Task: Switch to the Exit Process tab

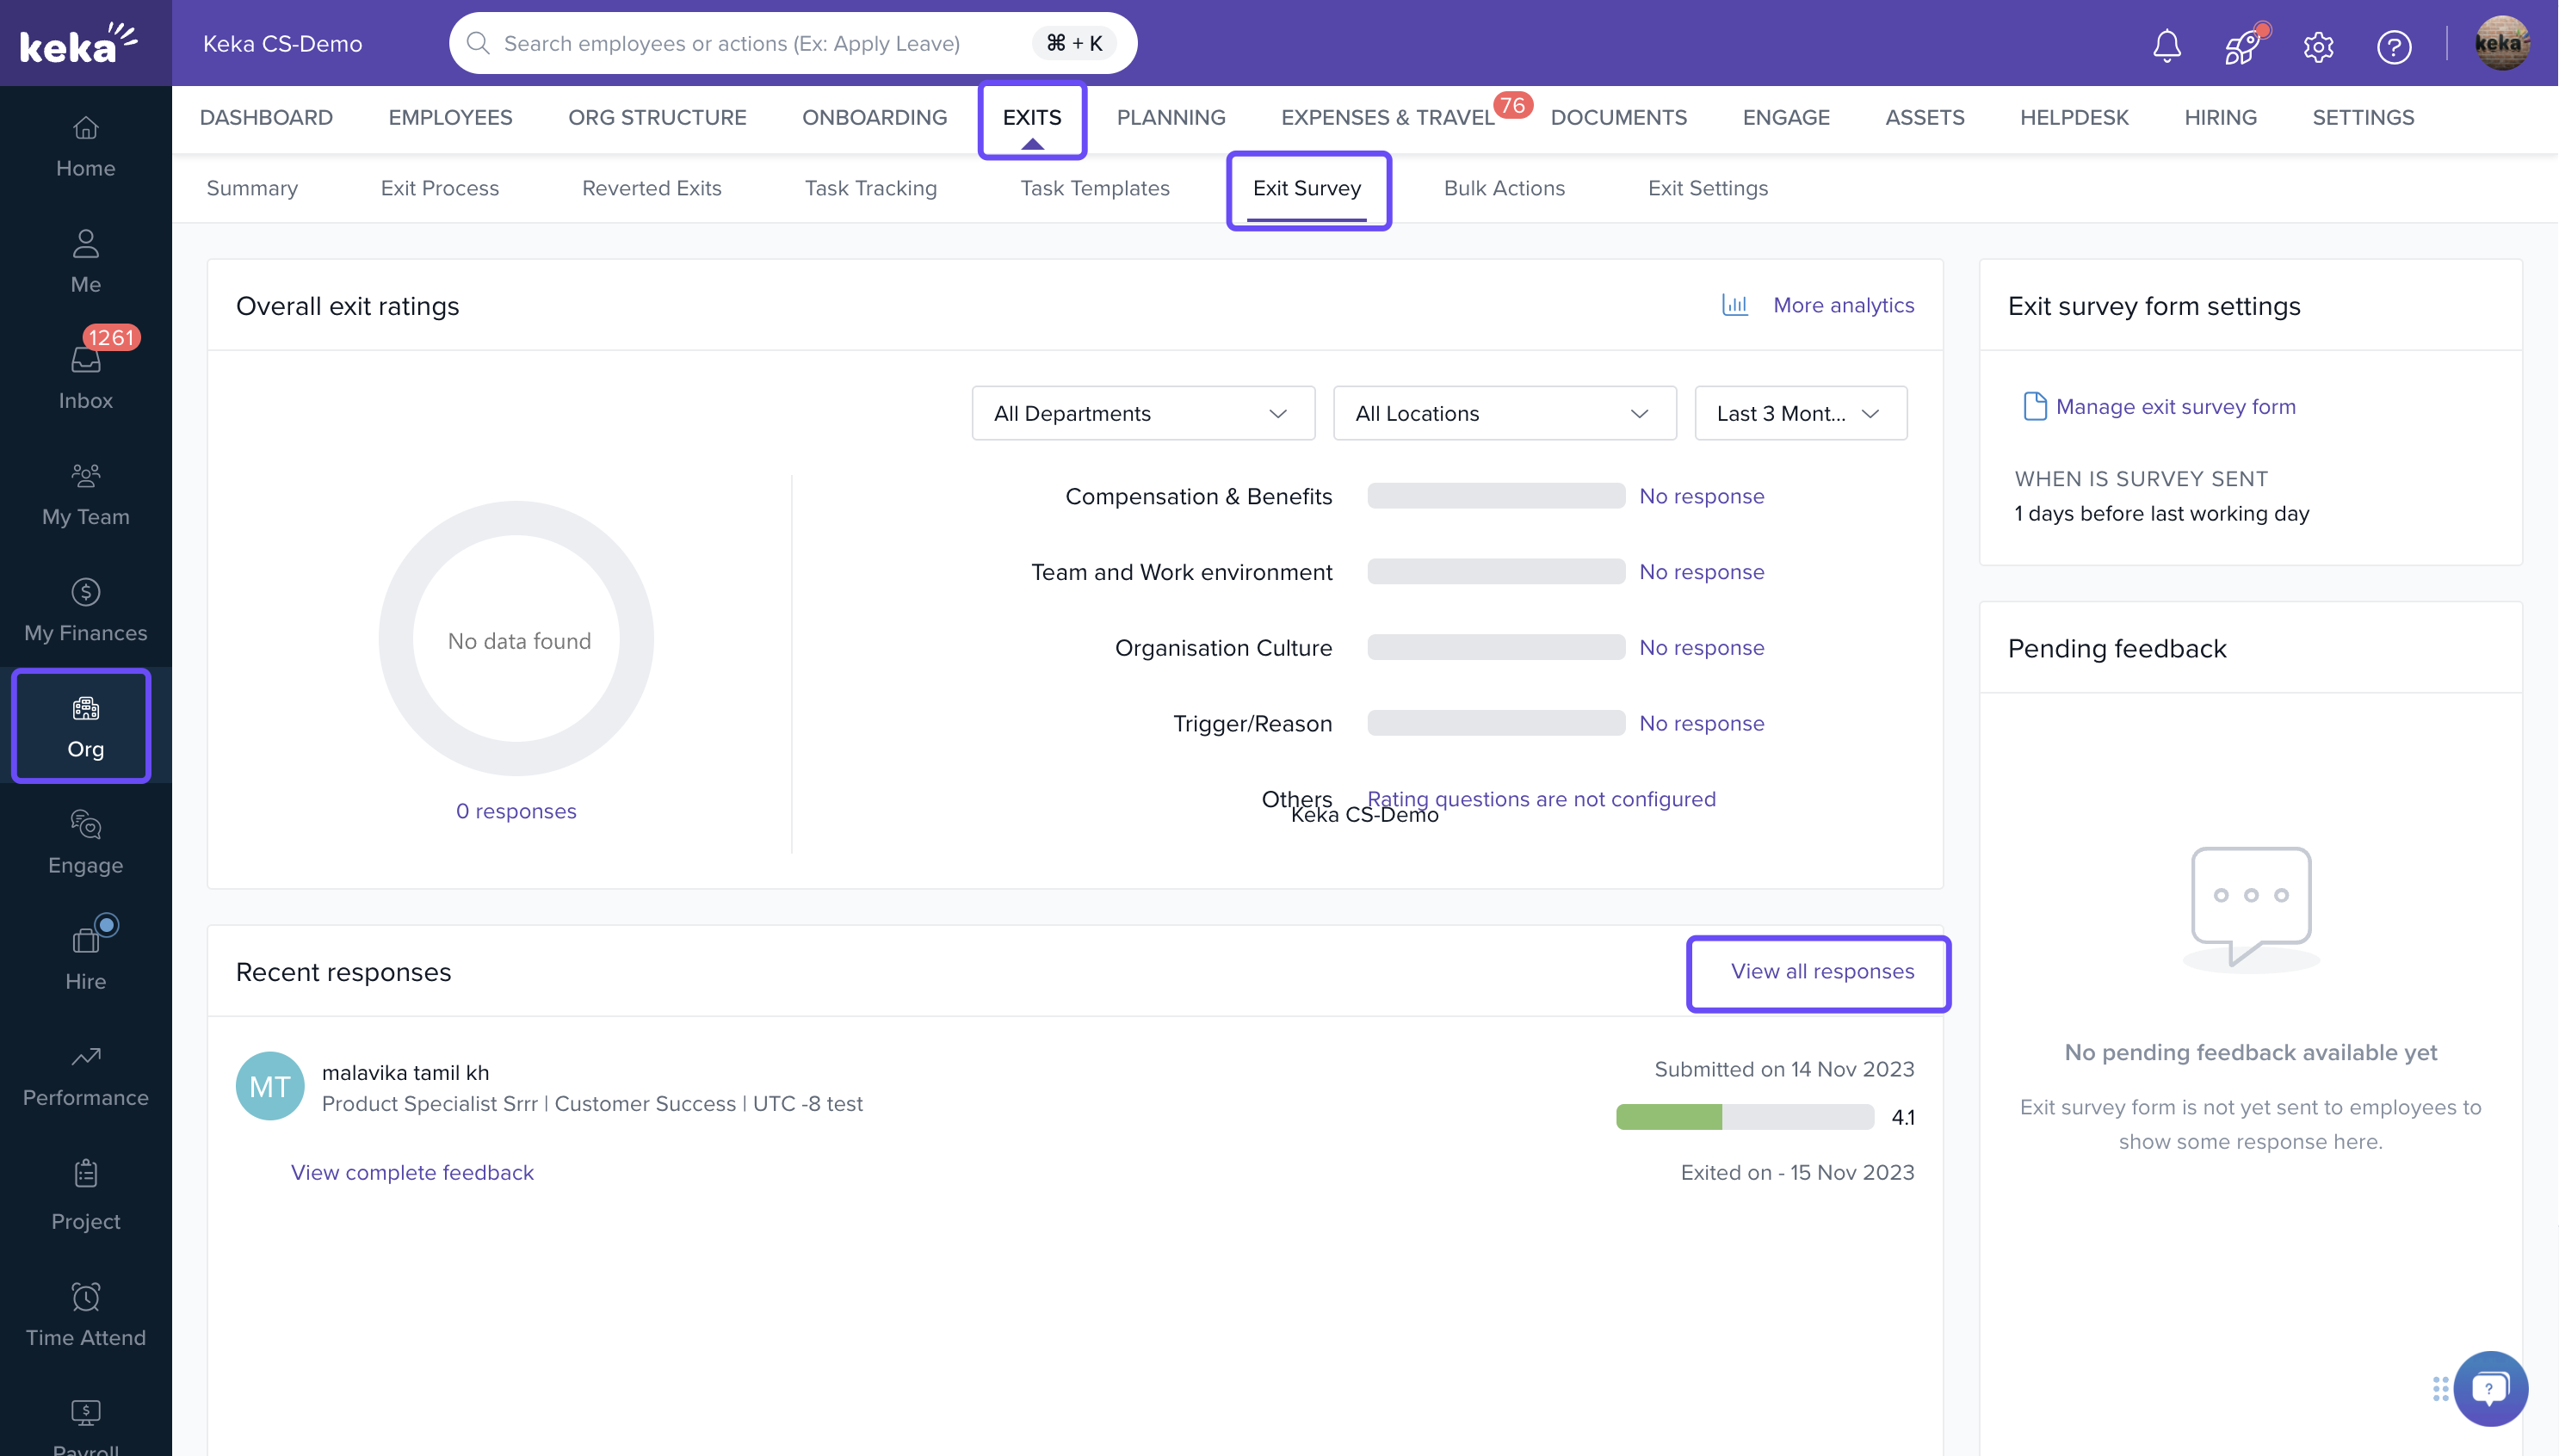Action: coord(439,188)
